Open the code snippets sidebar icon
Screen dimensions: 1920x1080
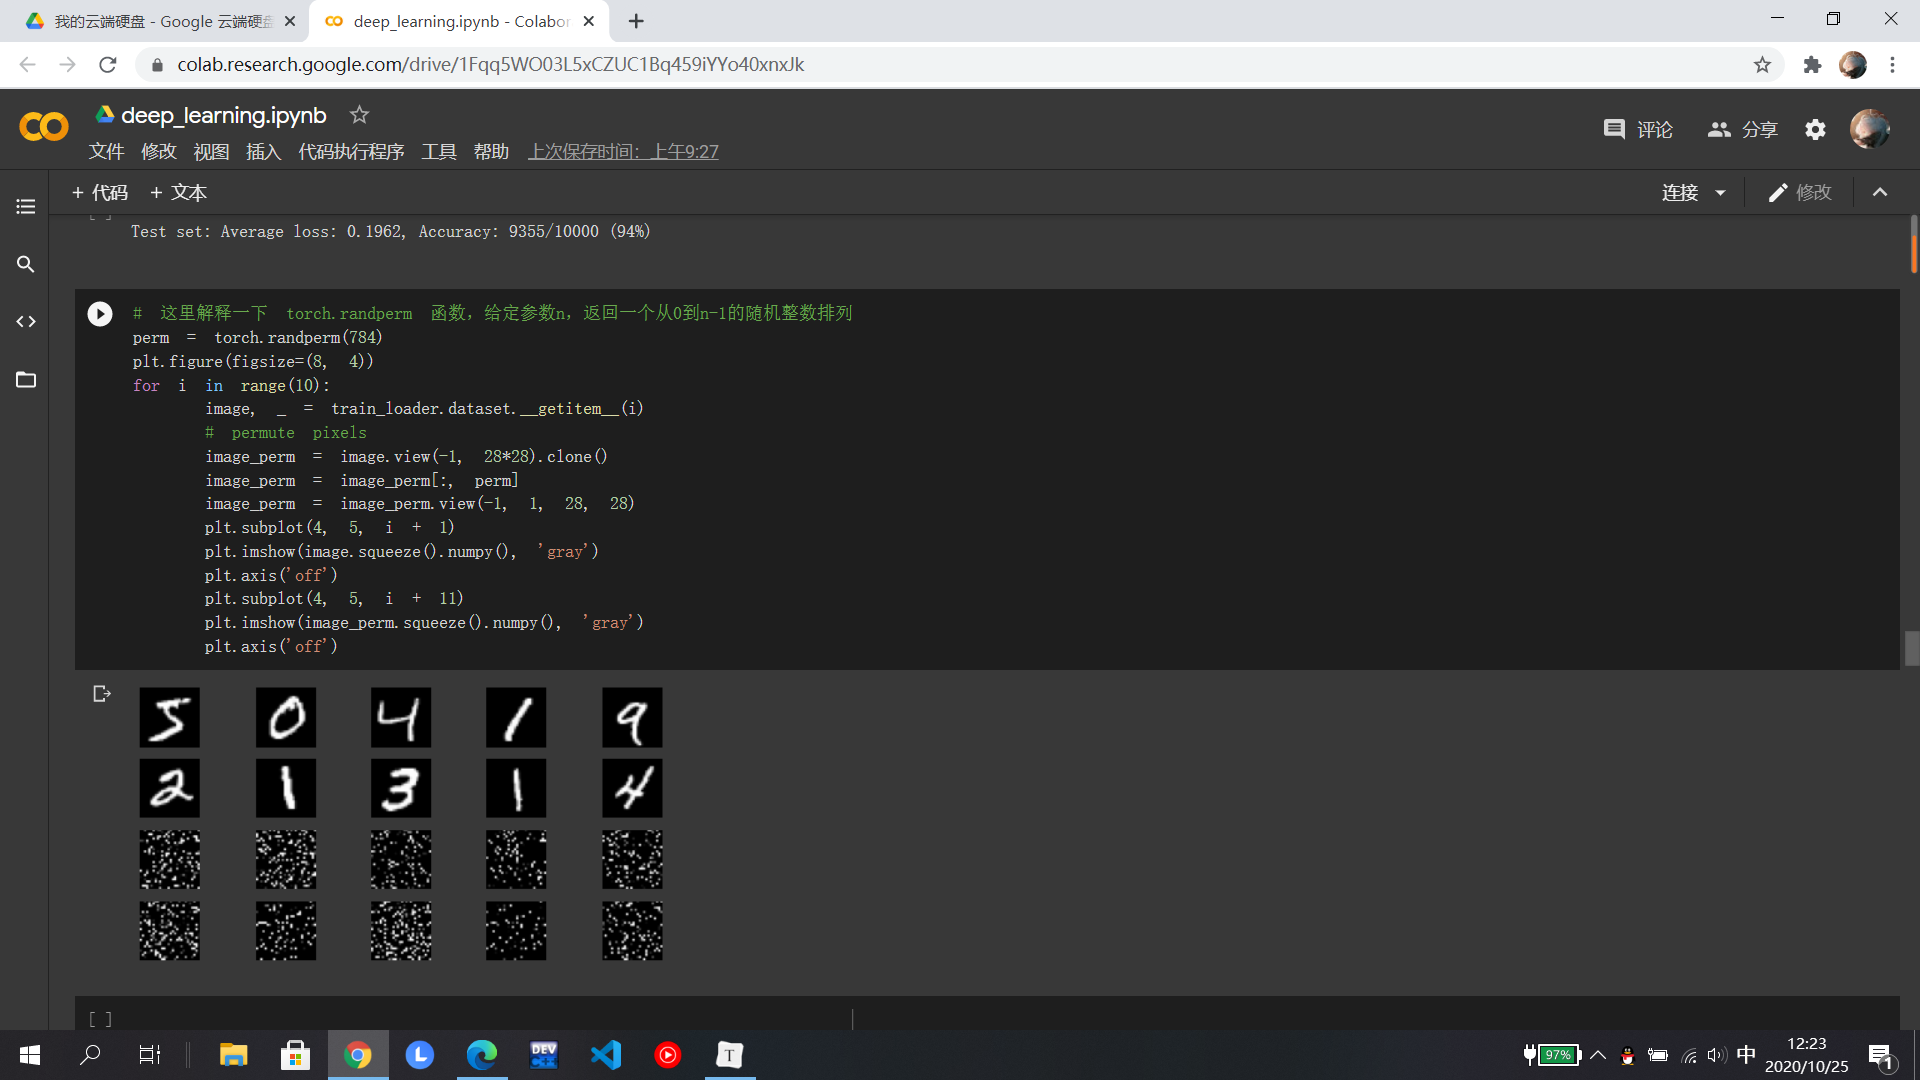point(26,322)
